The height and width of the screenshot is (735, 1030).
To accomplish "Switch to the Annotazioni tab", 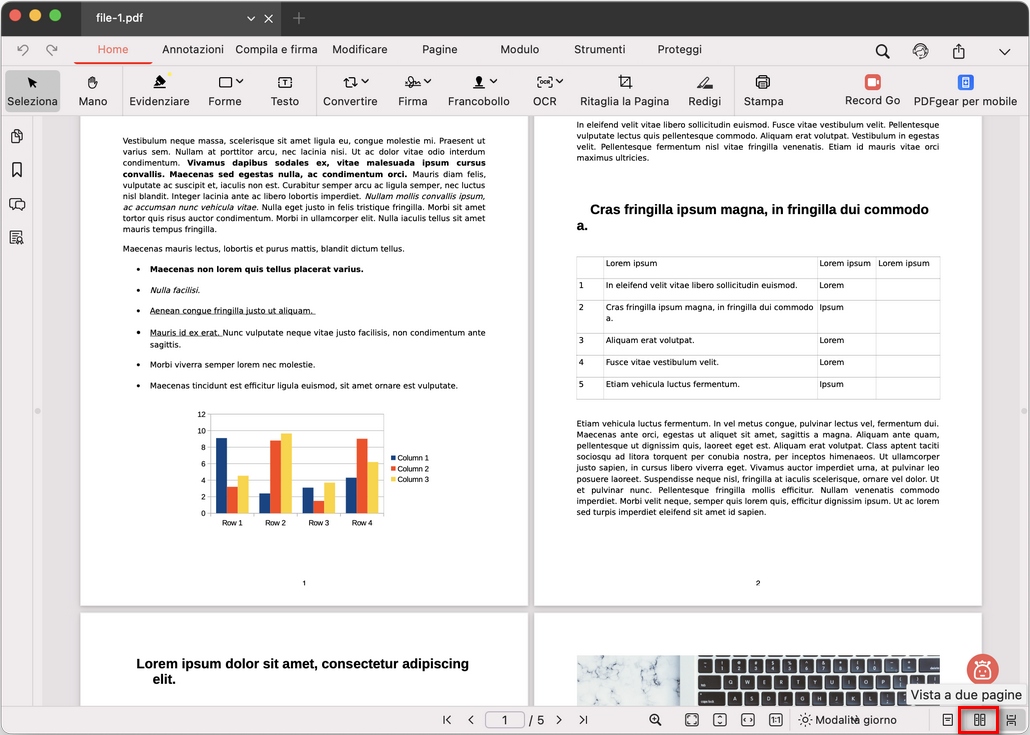I will point(193,49).
